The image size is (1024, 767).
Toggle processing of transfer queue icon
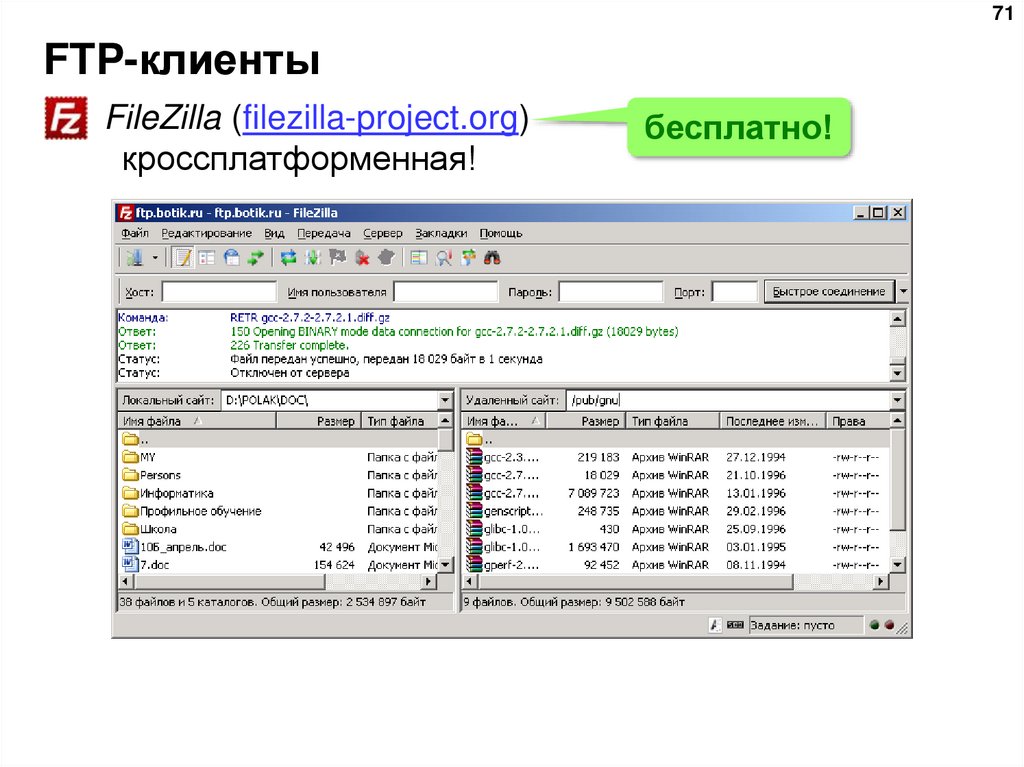point(313,257)
